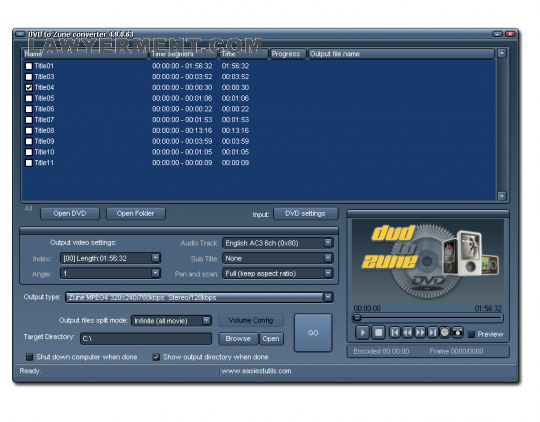The width and height of the screenshot is (540, 422).
Task: Click the Encoded 00:00:00 status text
Action: 381,351
